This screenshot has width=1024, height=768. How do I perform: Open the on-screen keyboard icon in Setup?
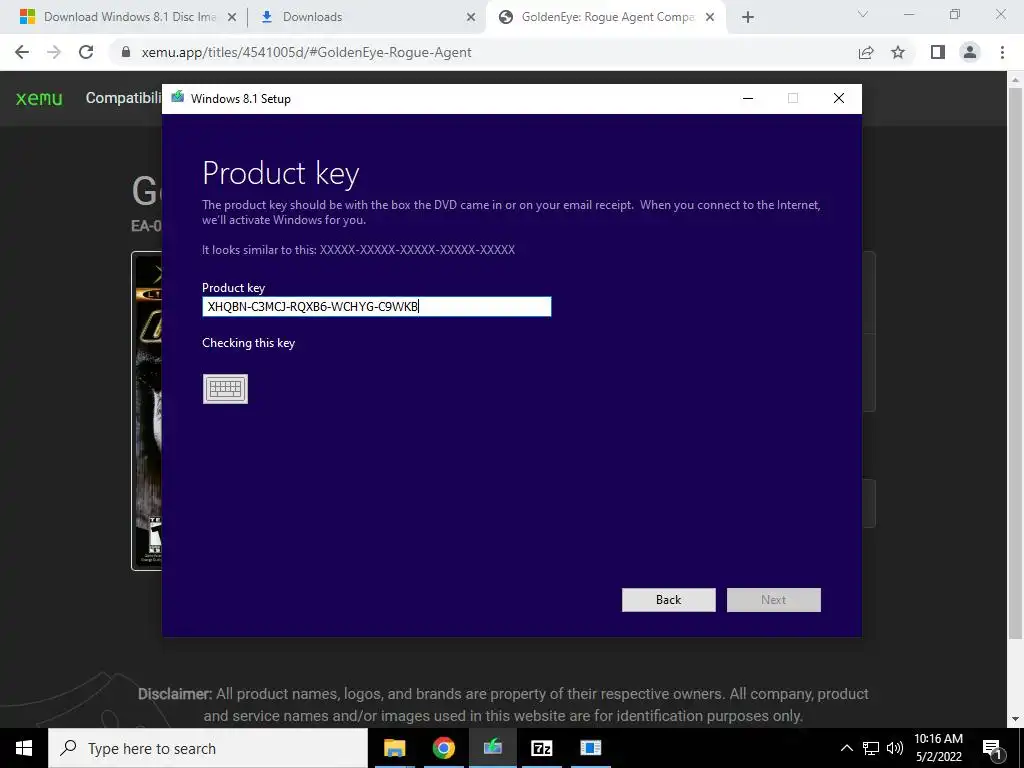(225, 389)
